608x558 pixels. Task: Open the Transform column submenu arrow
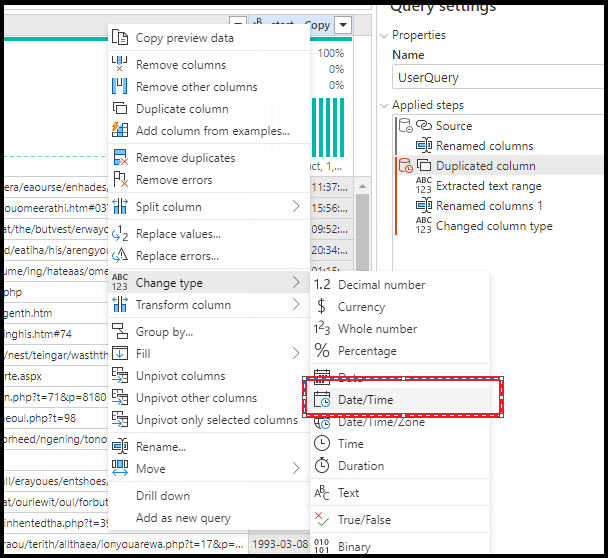296,304
